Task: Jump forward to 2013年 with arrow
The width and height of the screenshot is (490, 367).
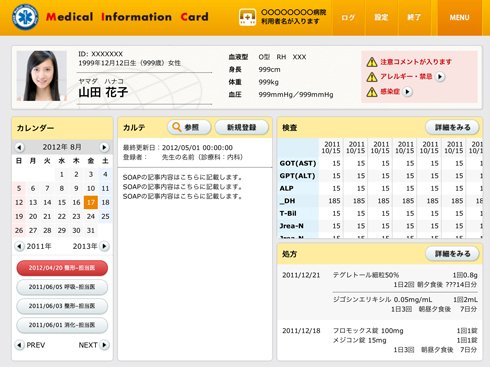Action: (x=104, y=246)
